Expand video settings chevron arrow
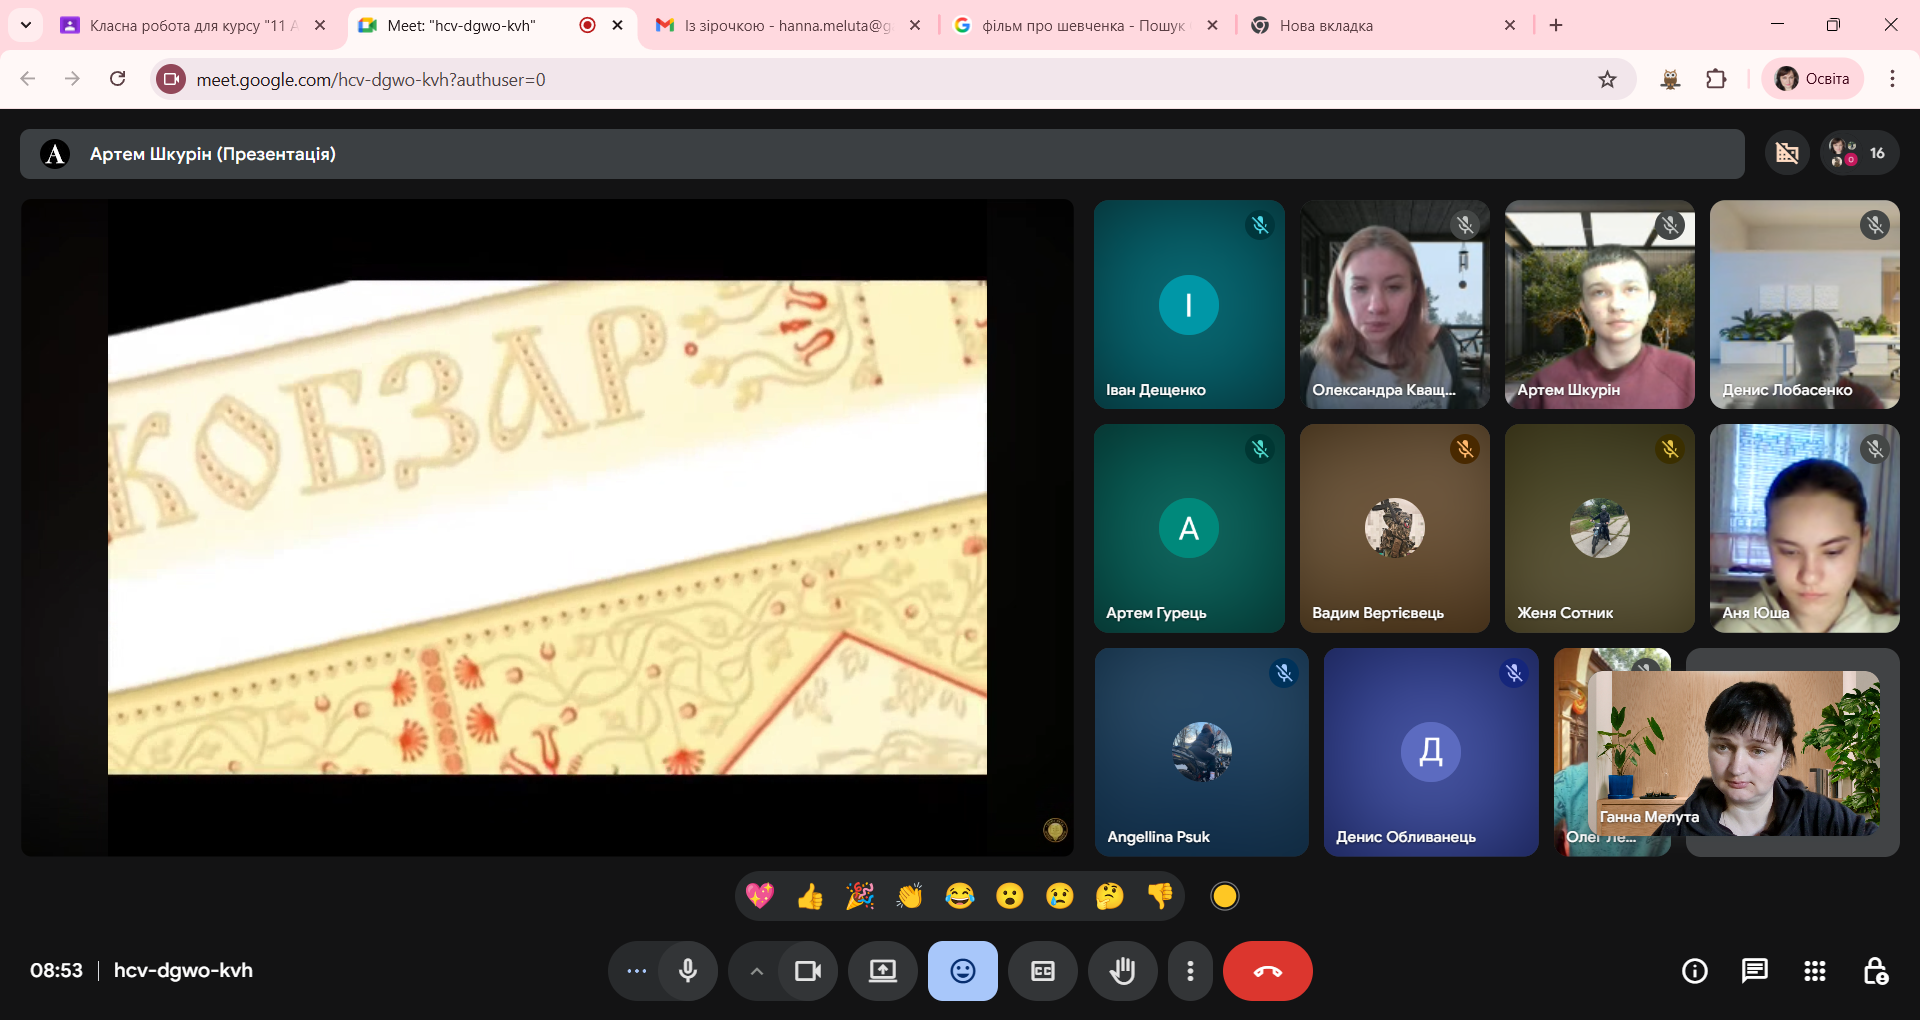Image resolution: width=1920 pixels, height=1020 pixels. pyautogui.click(x=757, y=971)
